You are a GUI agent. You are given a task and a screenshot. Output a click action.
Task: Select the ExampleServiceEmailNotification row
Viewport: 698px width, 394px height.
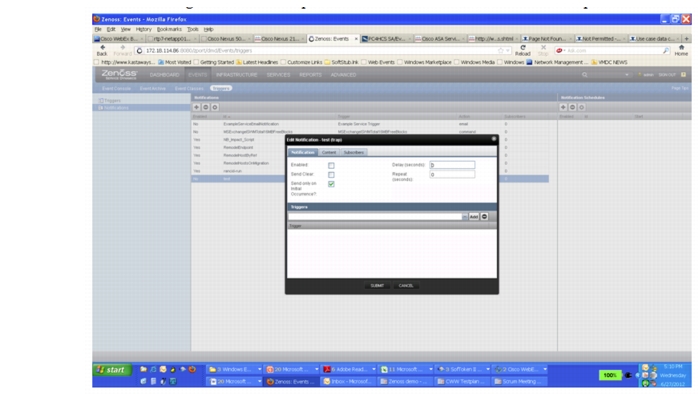click(369, 124)
